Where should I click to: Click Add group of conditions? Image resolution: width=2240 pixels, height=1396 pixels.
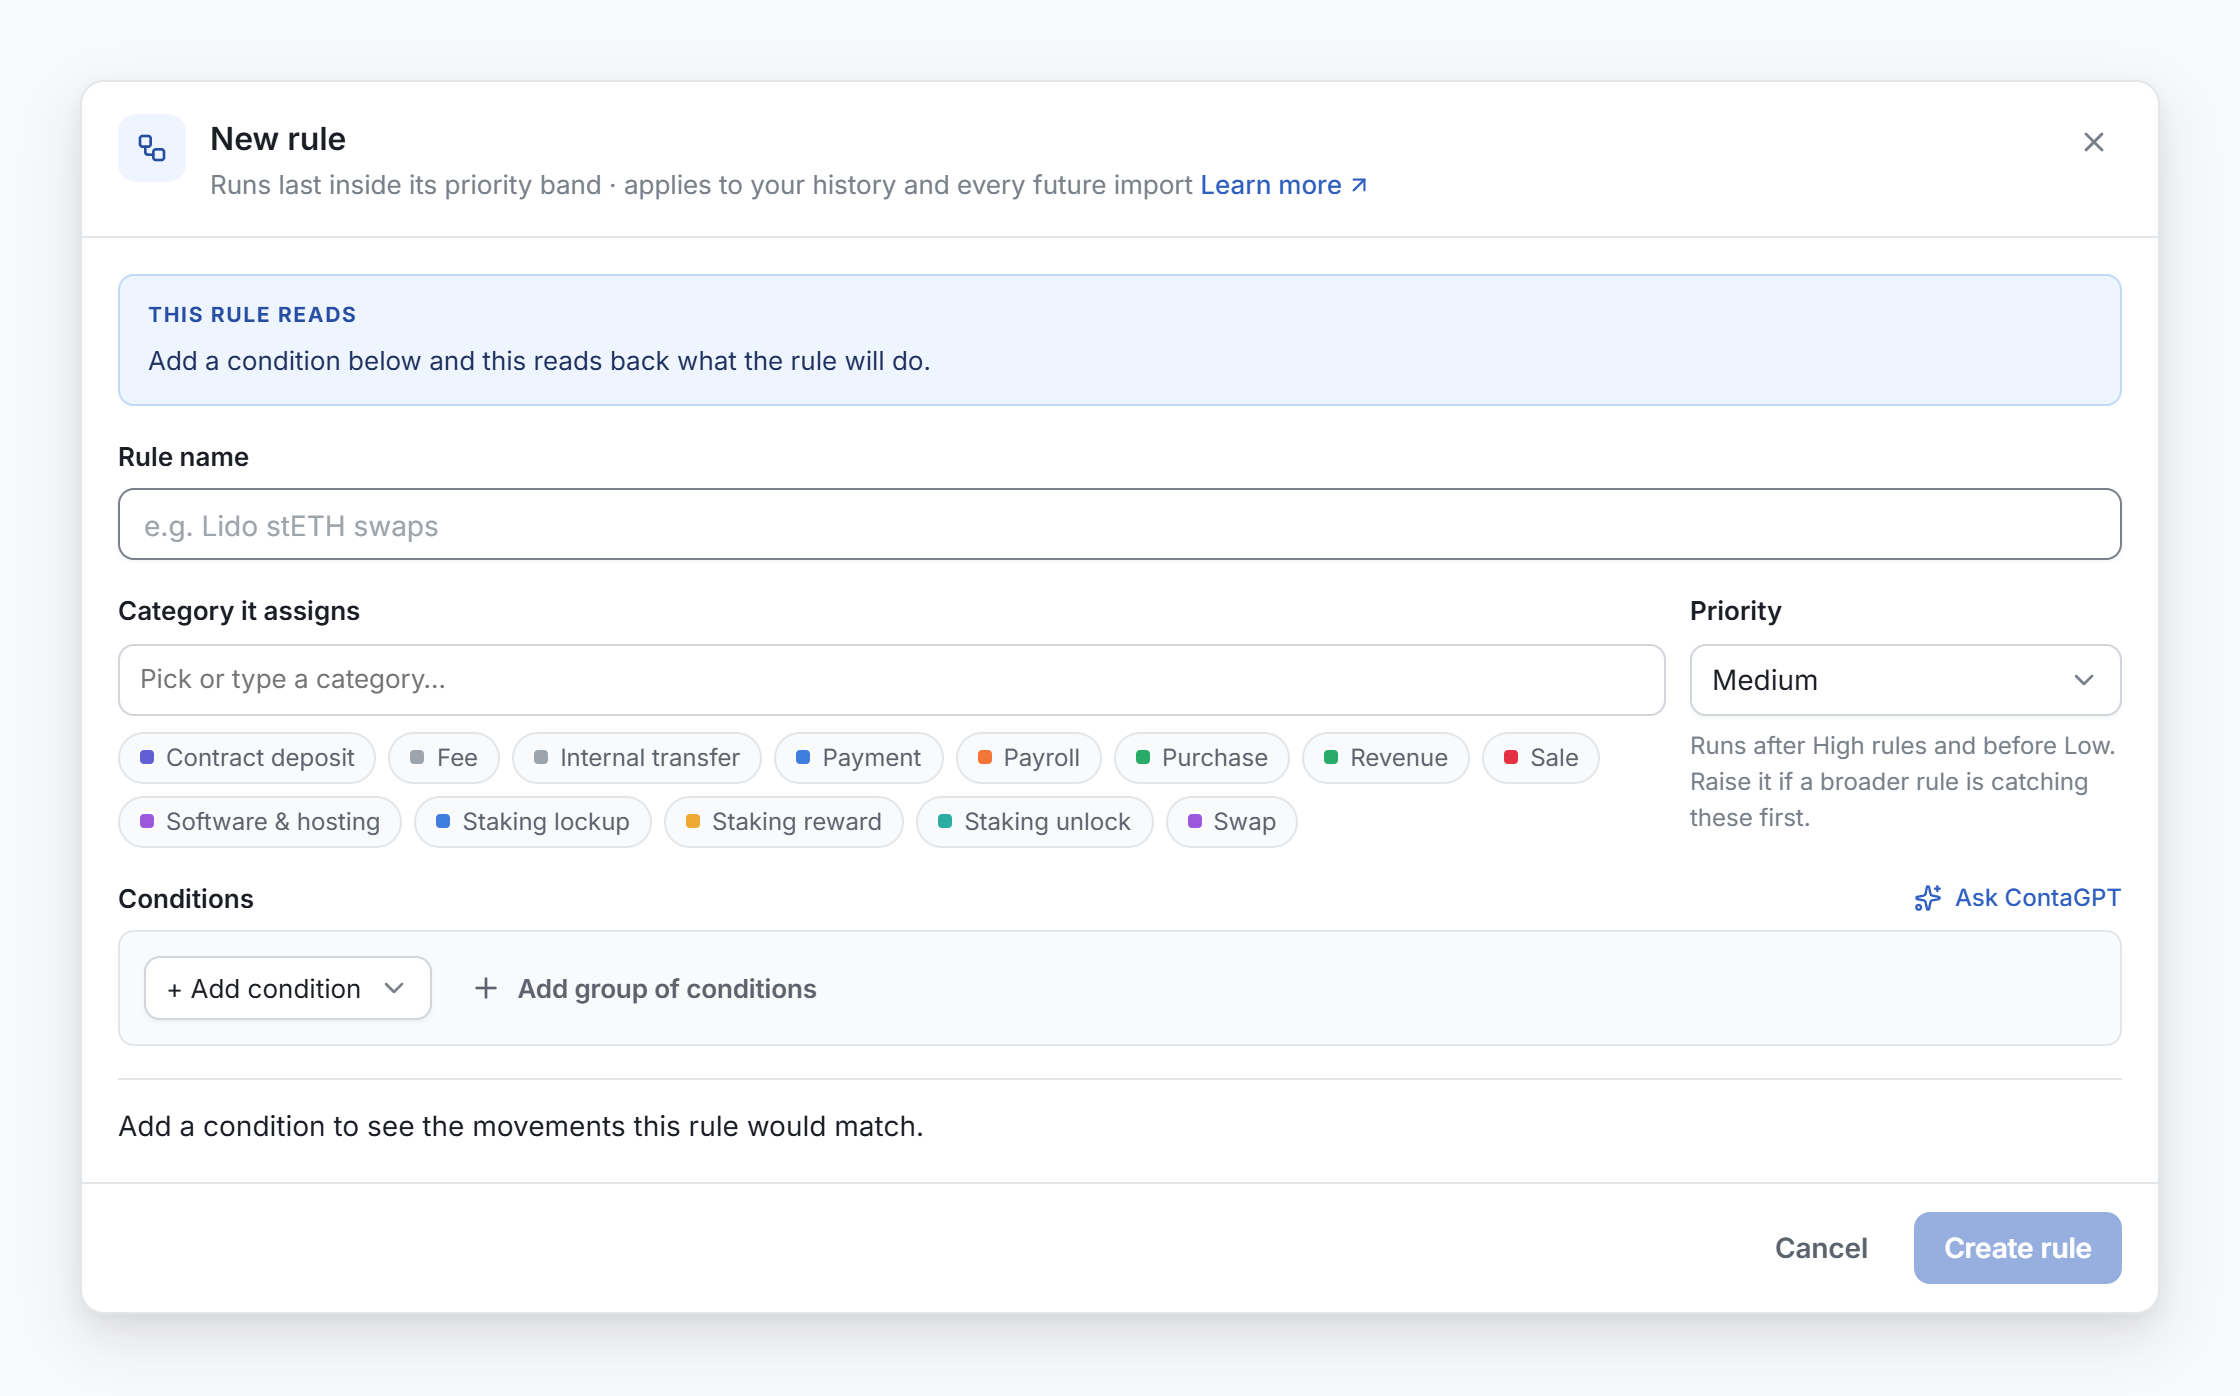(645, 988)
